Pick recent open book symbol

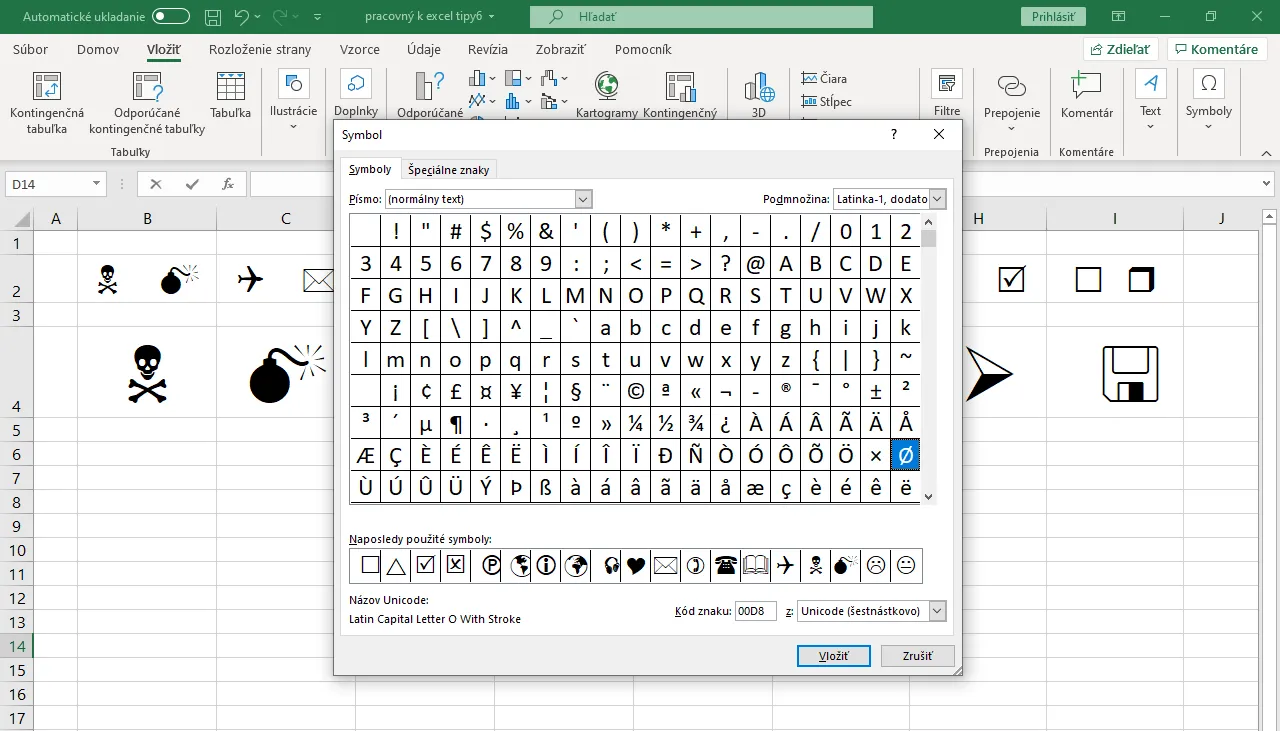click(756, 565)
